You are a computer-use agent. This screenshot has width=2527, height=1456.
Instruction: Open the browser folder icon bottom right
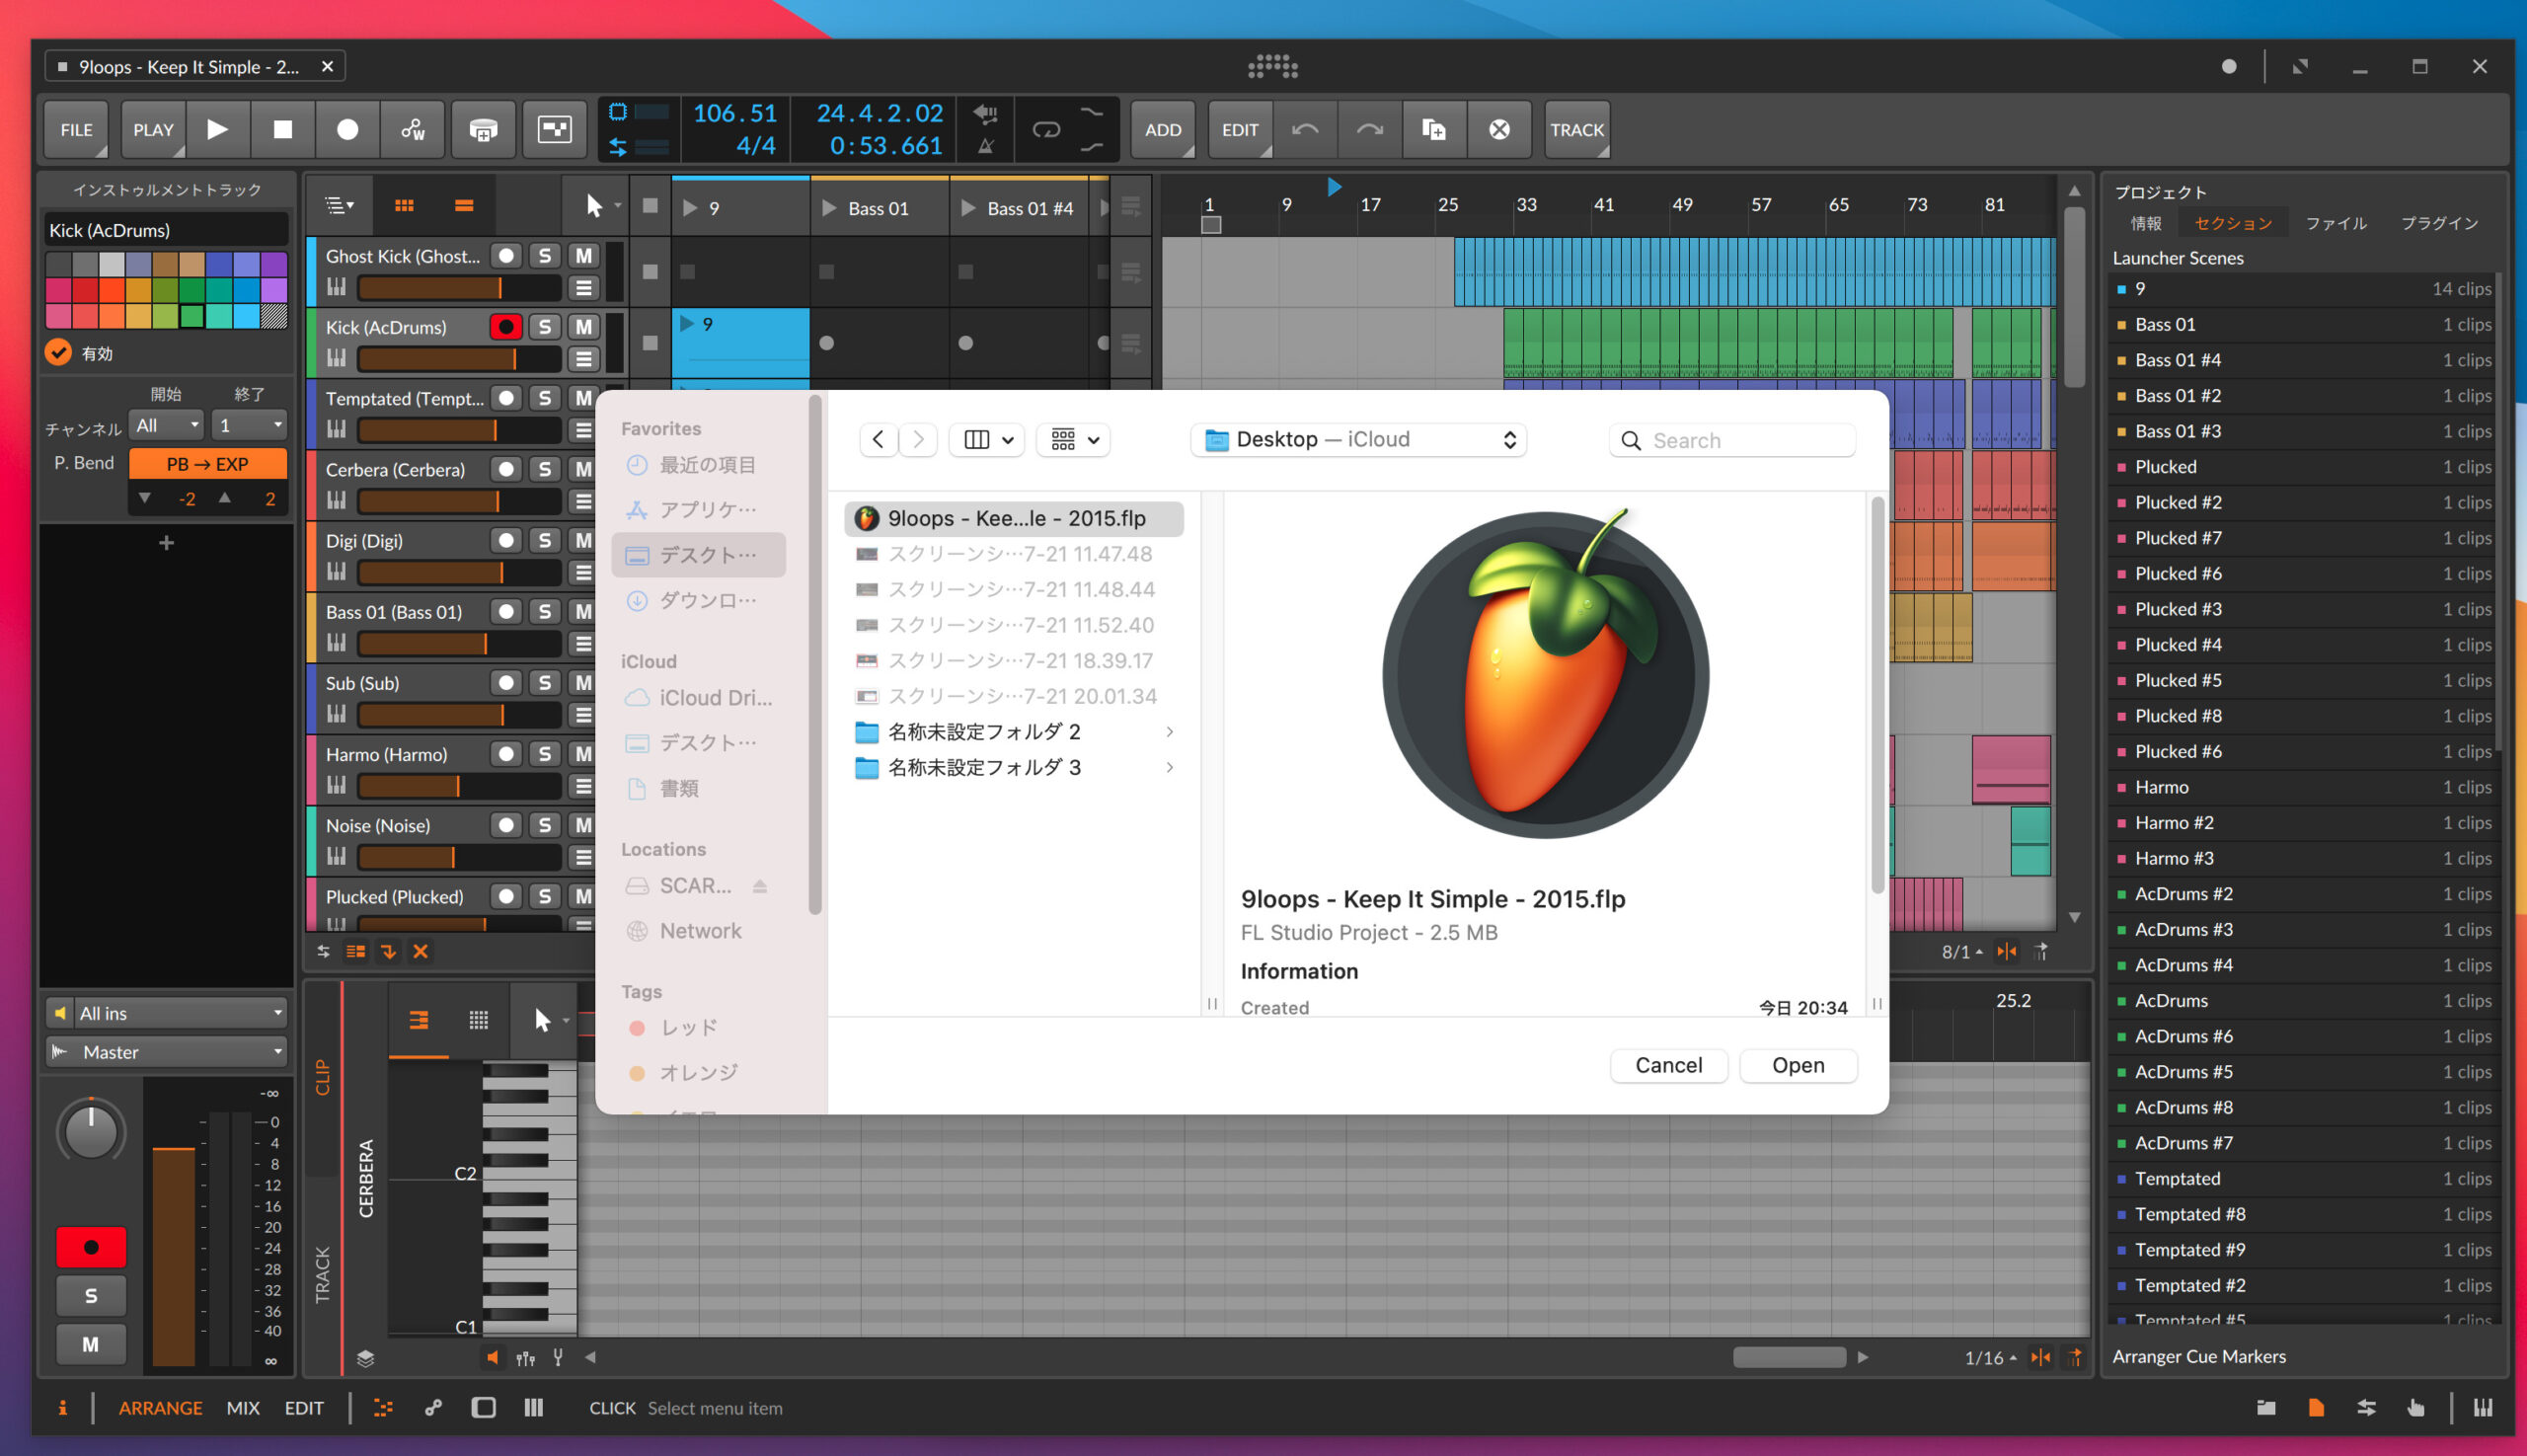pos(2266,1408)
